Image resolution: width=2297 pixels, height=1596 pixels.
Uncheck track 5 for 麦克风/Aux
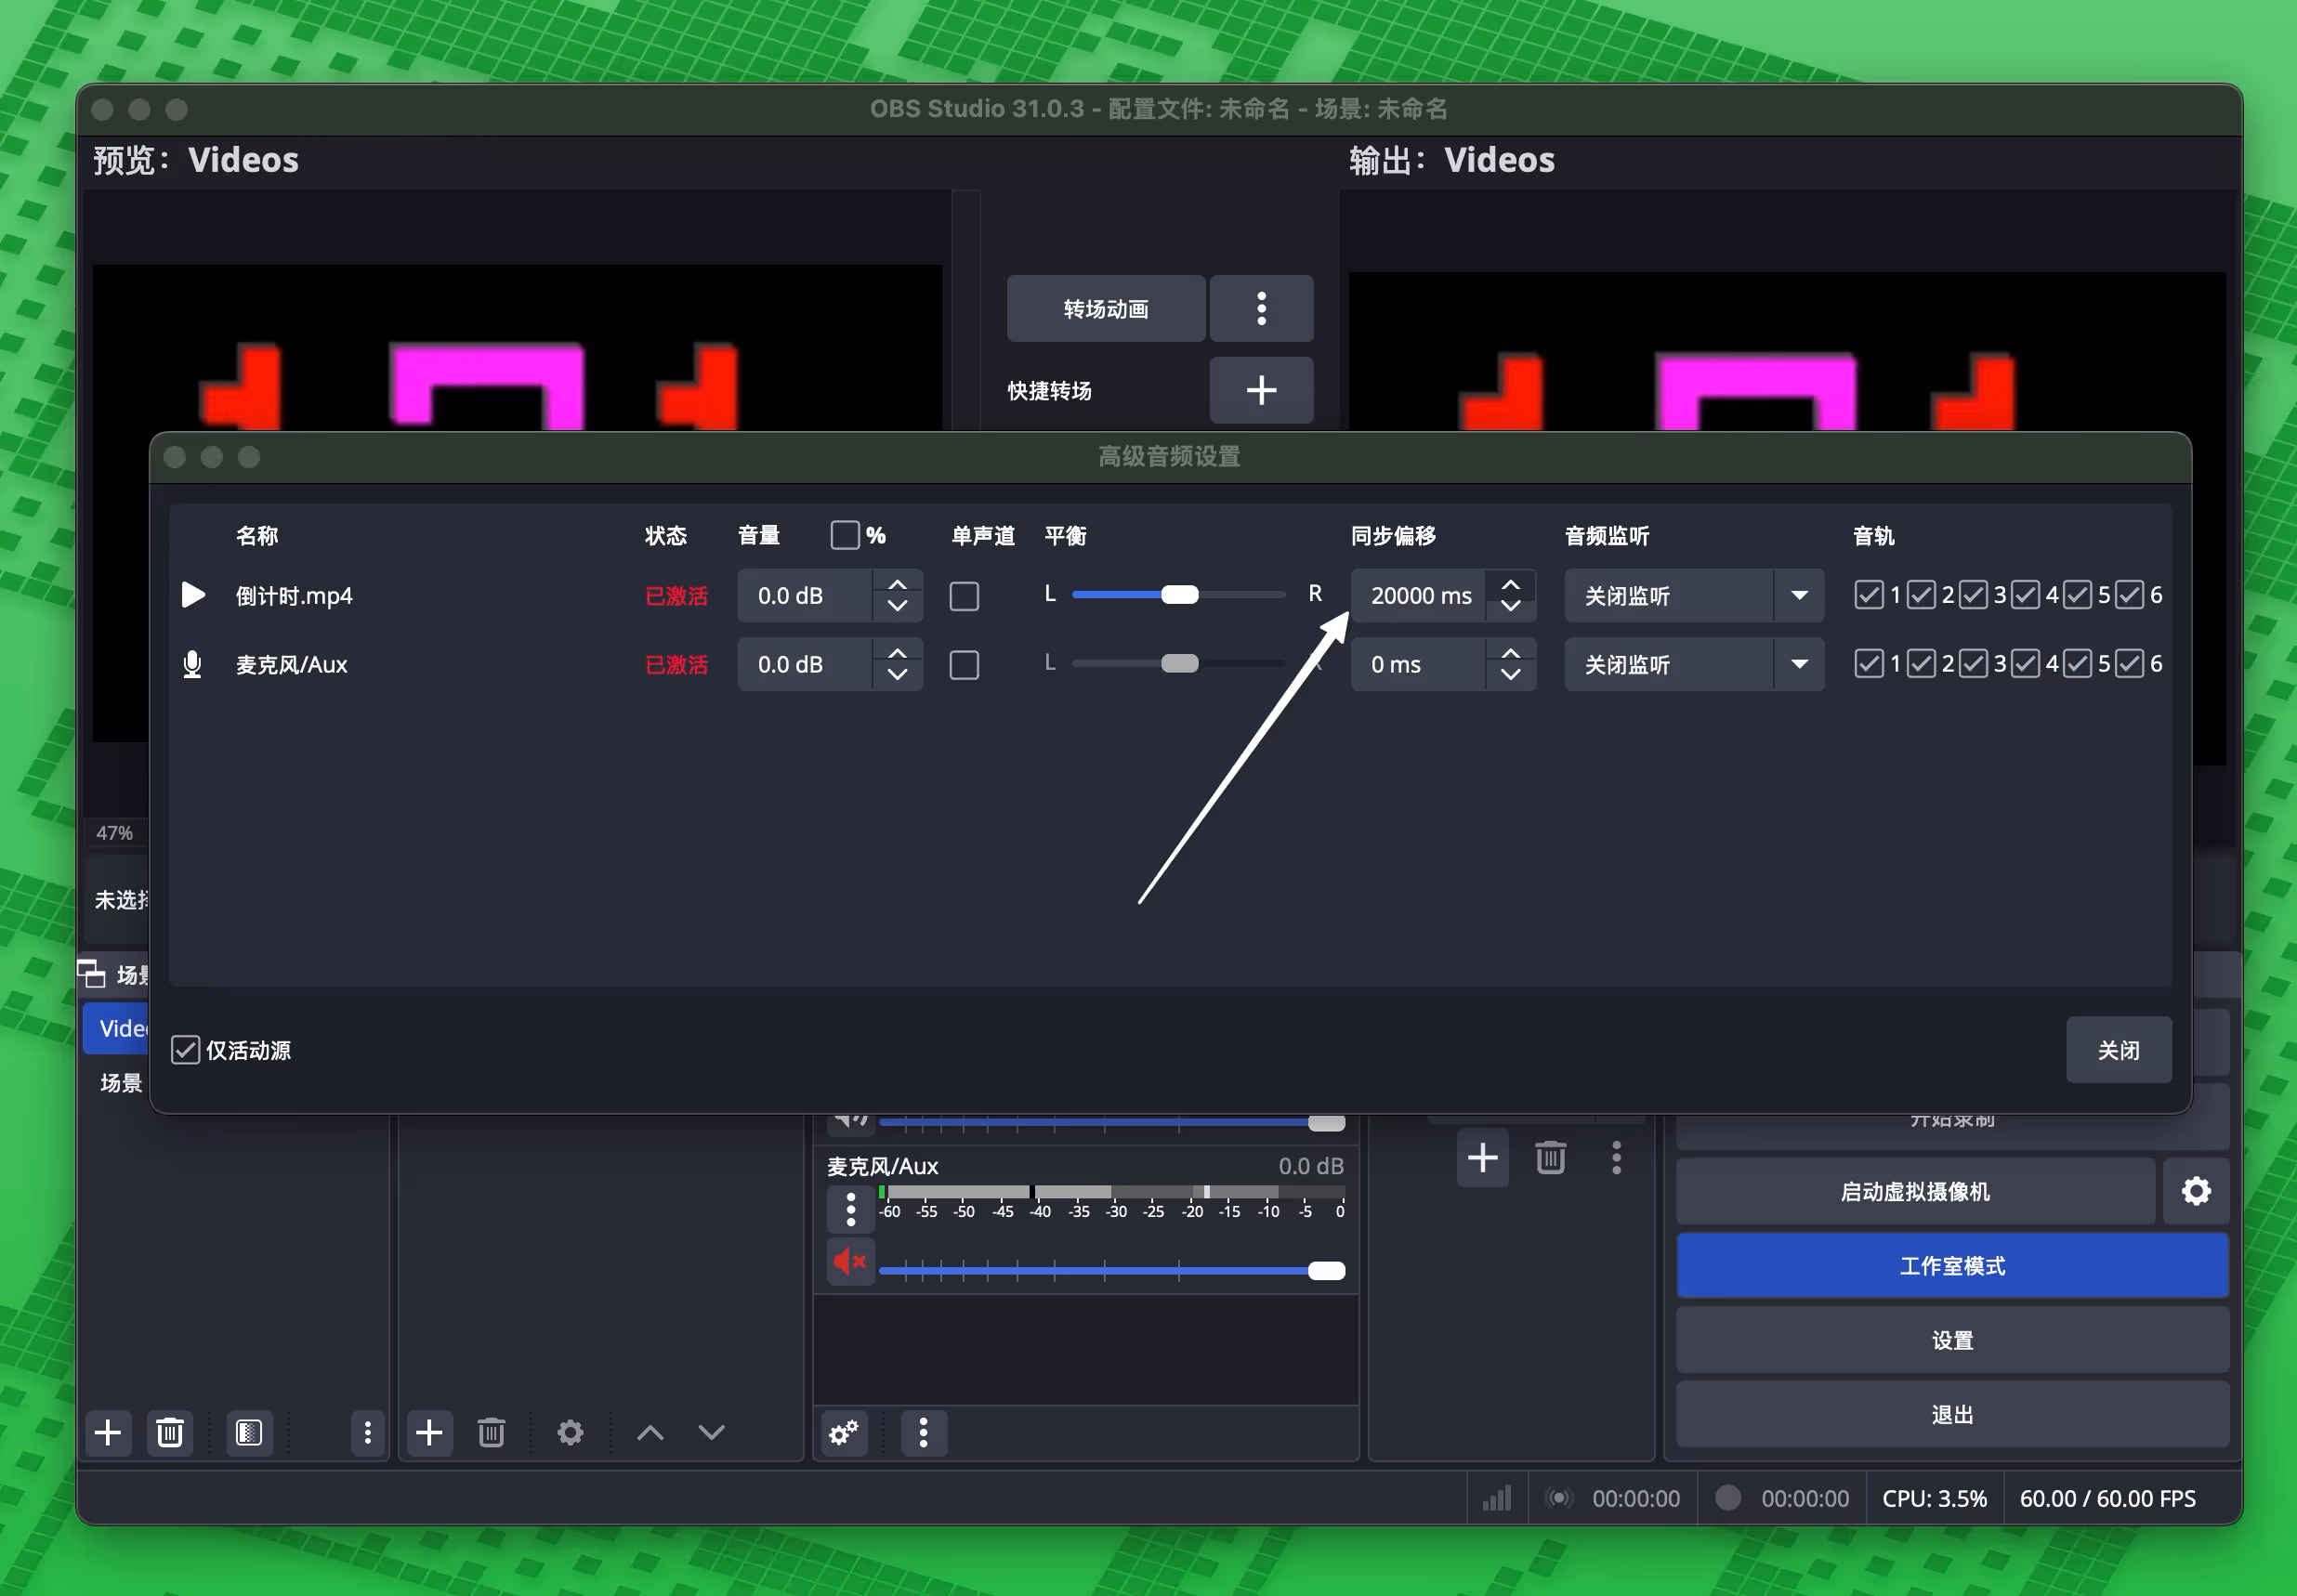(x=2077, y=664)
